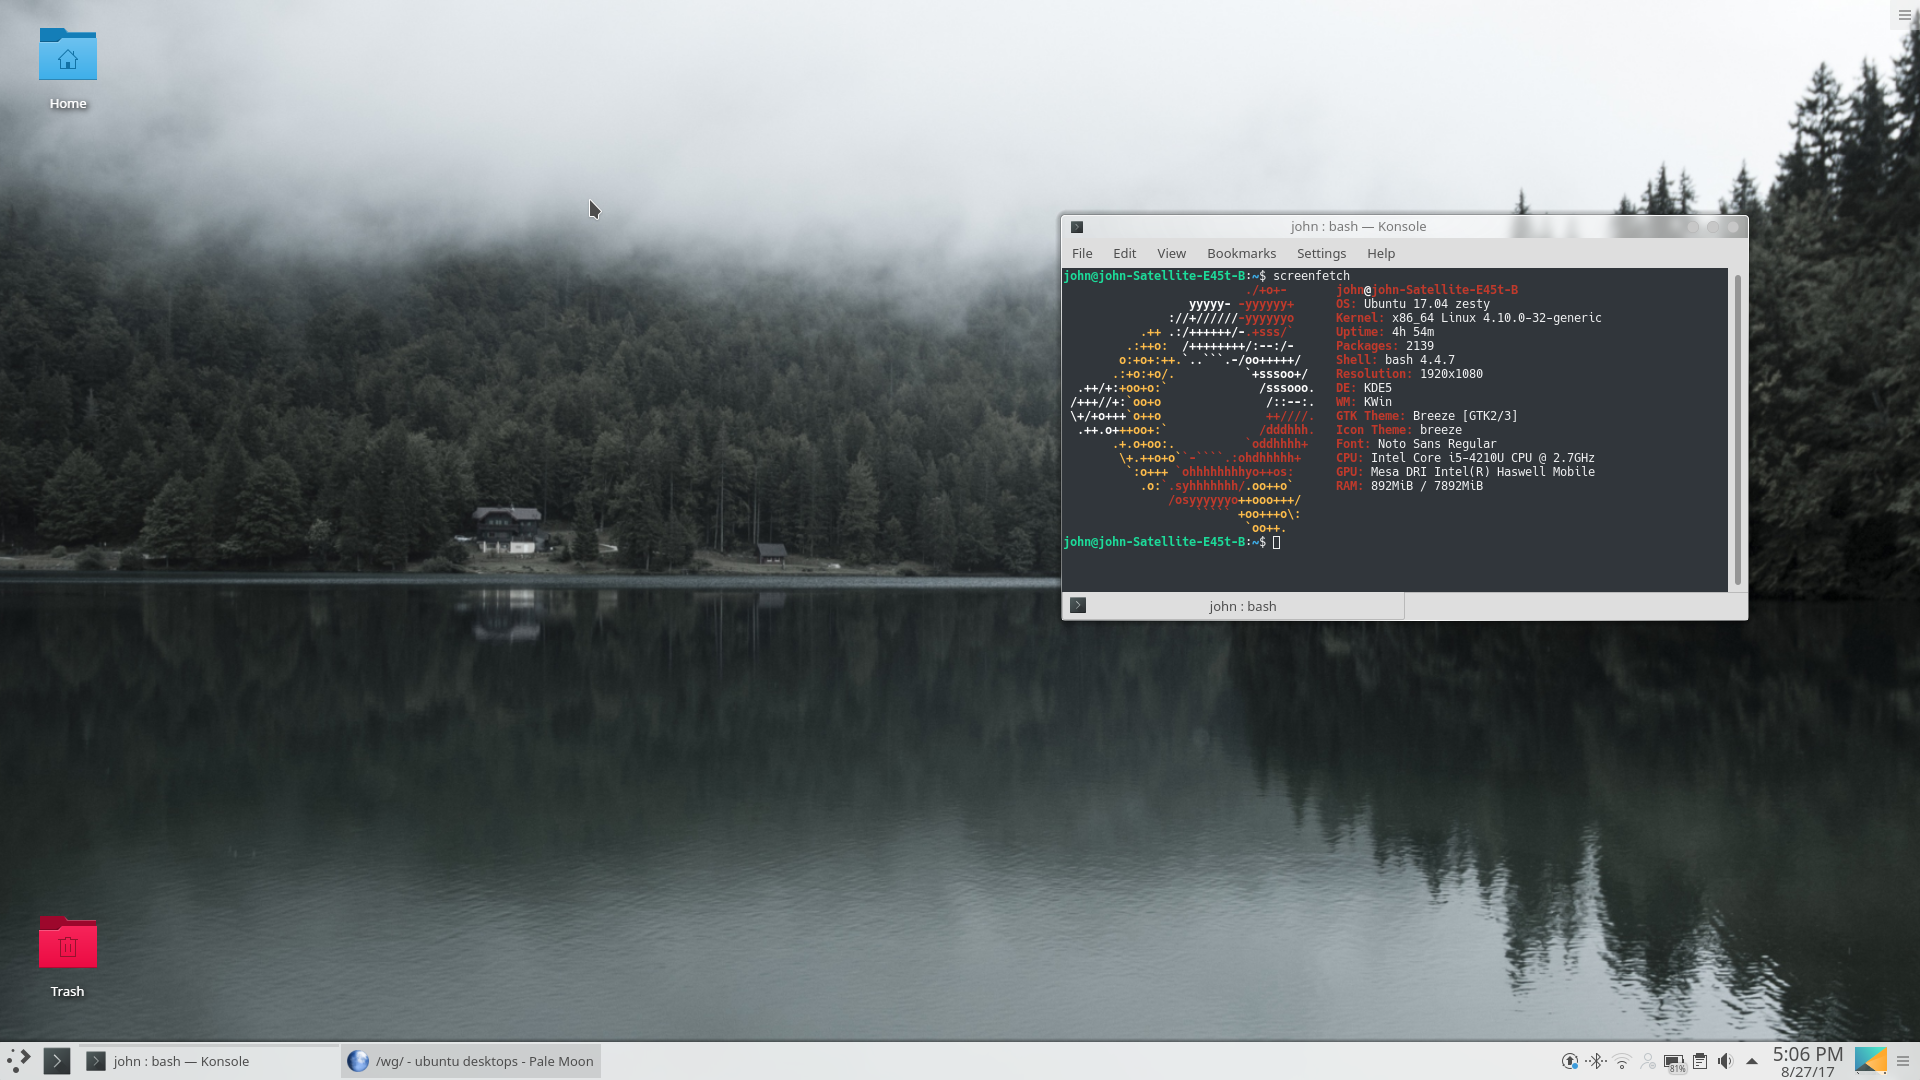Viewport: 1920px width, 1080px height.
Task: Click the '2139' packages value
Action: [x=1419, y=346]
